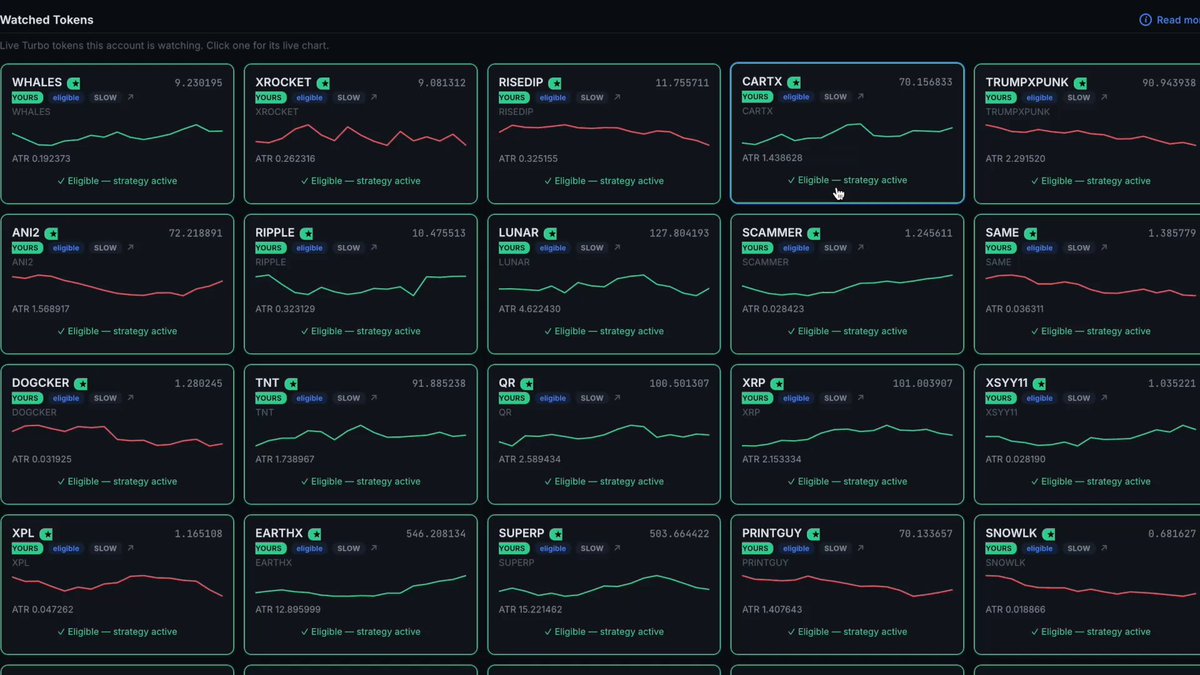Open the XROCKET sparkline chart
The image size is (1200, 675).
click(361, 135)
